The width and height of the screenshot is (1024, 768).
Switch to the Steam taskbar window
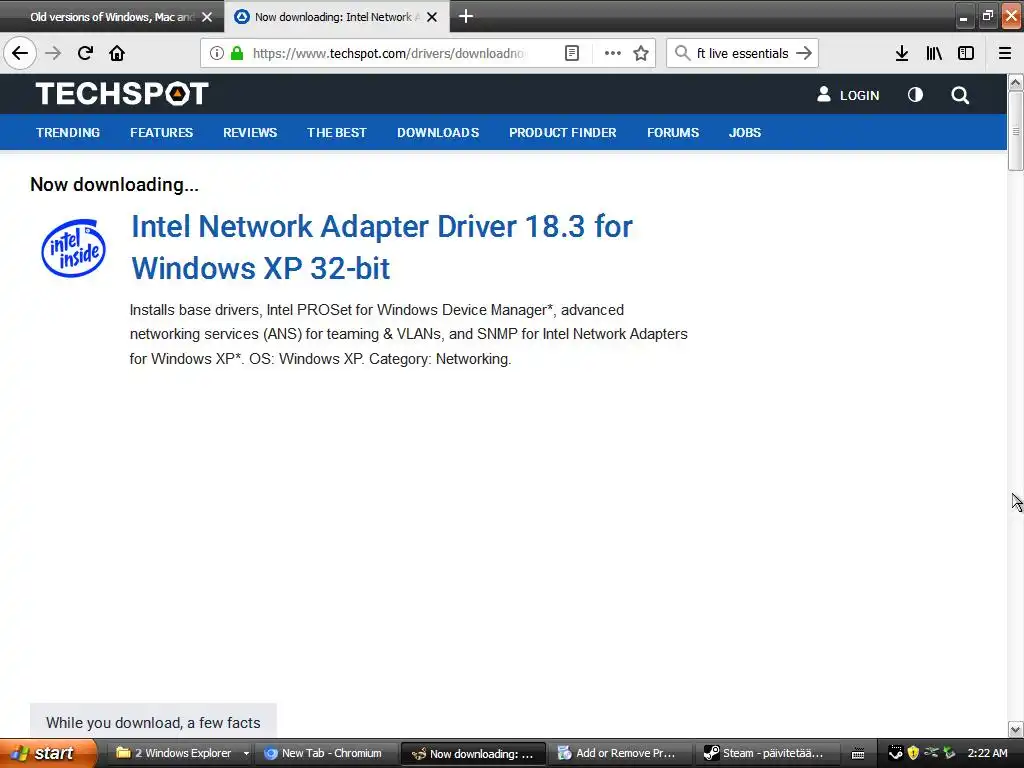click(x=765, y=753)
